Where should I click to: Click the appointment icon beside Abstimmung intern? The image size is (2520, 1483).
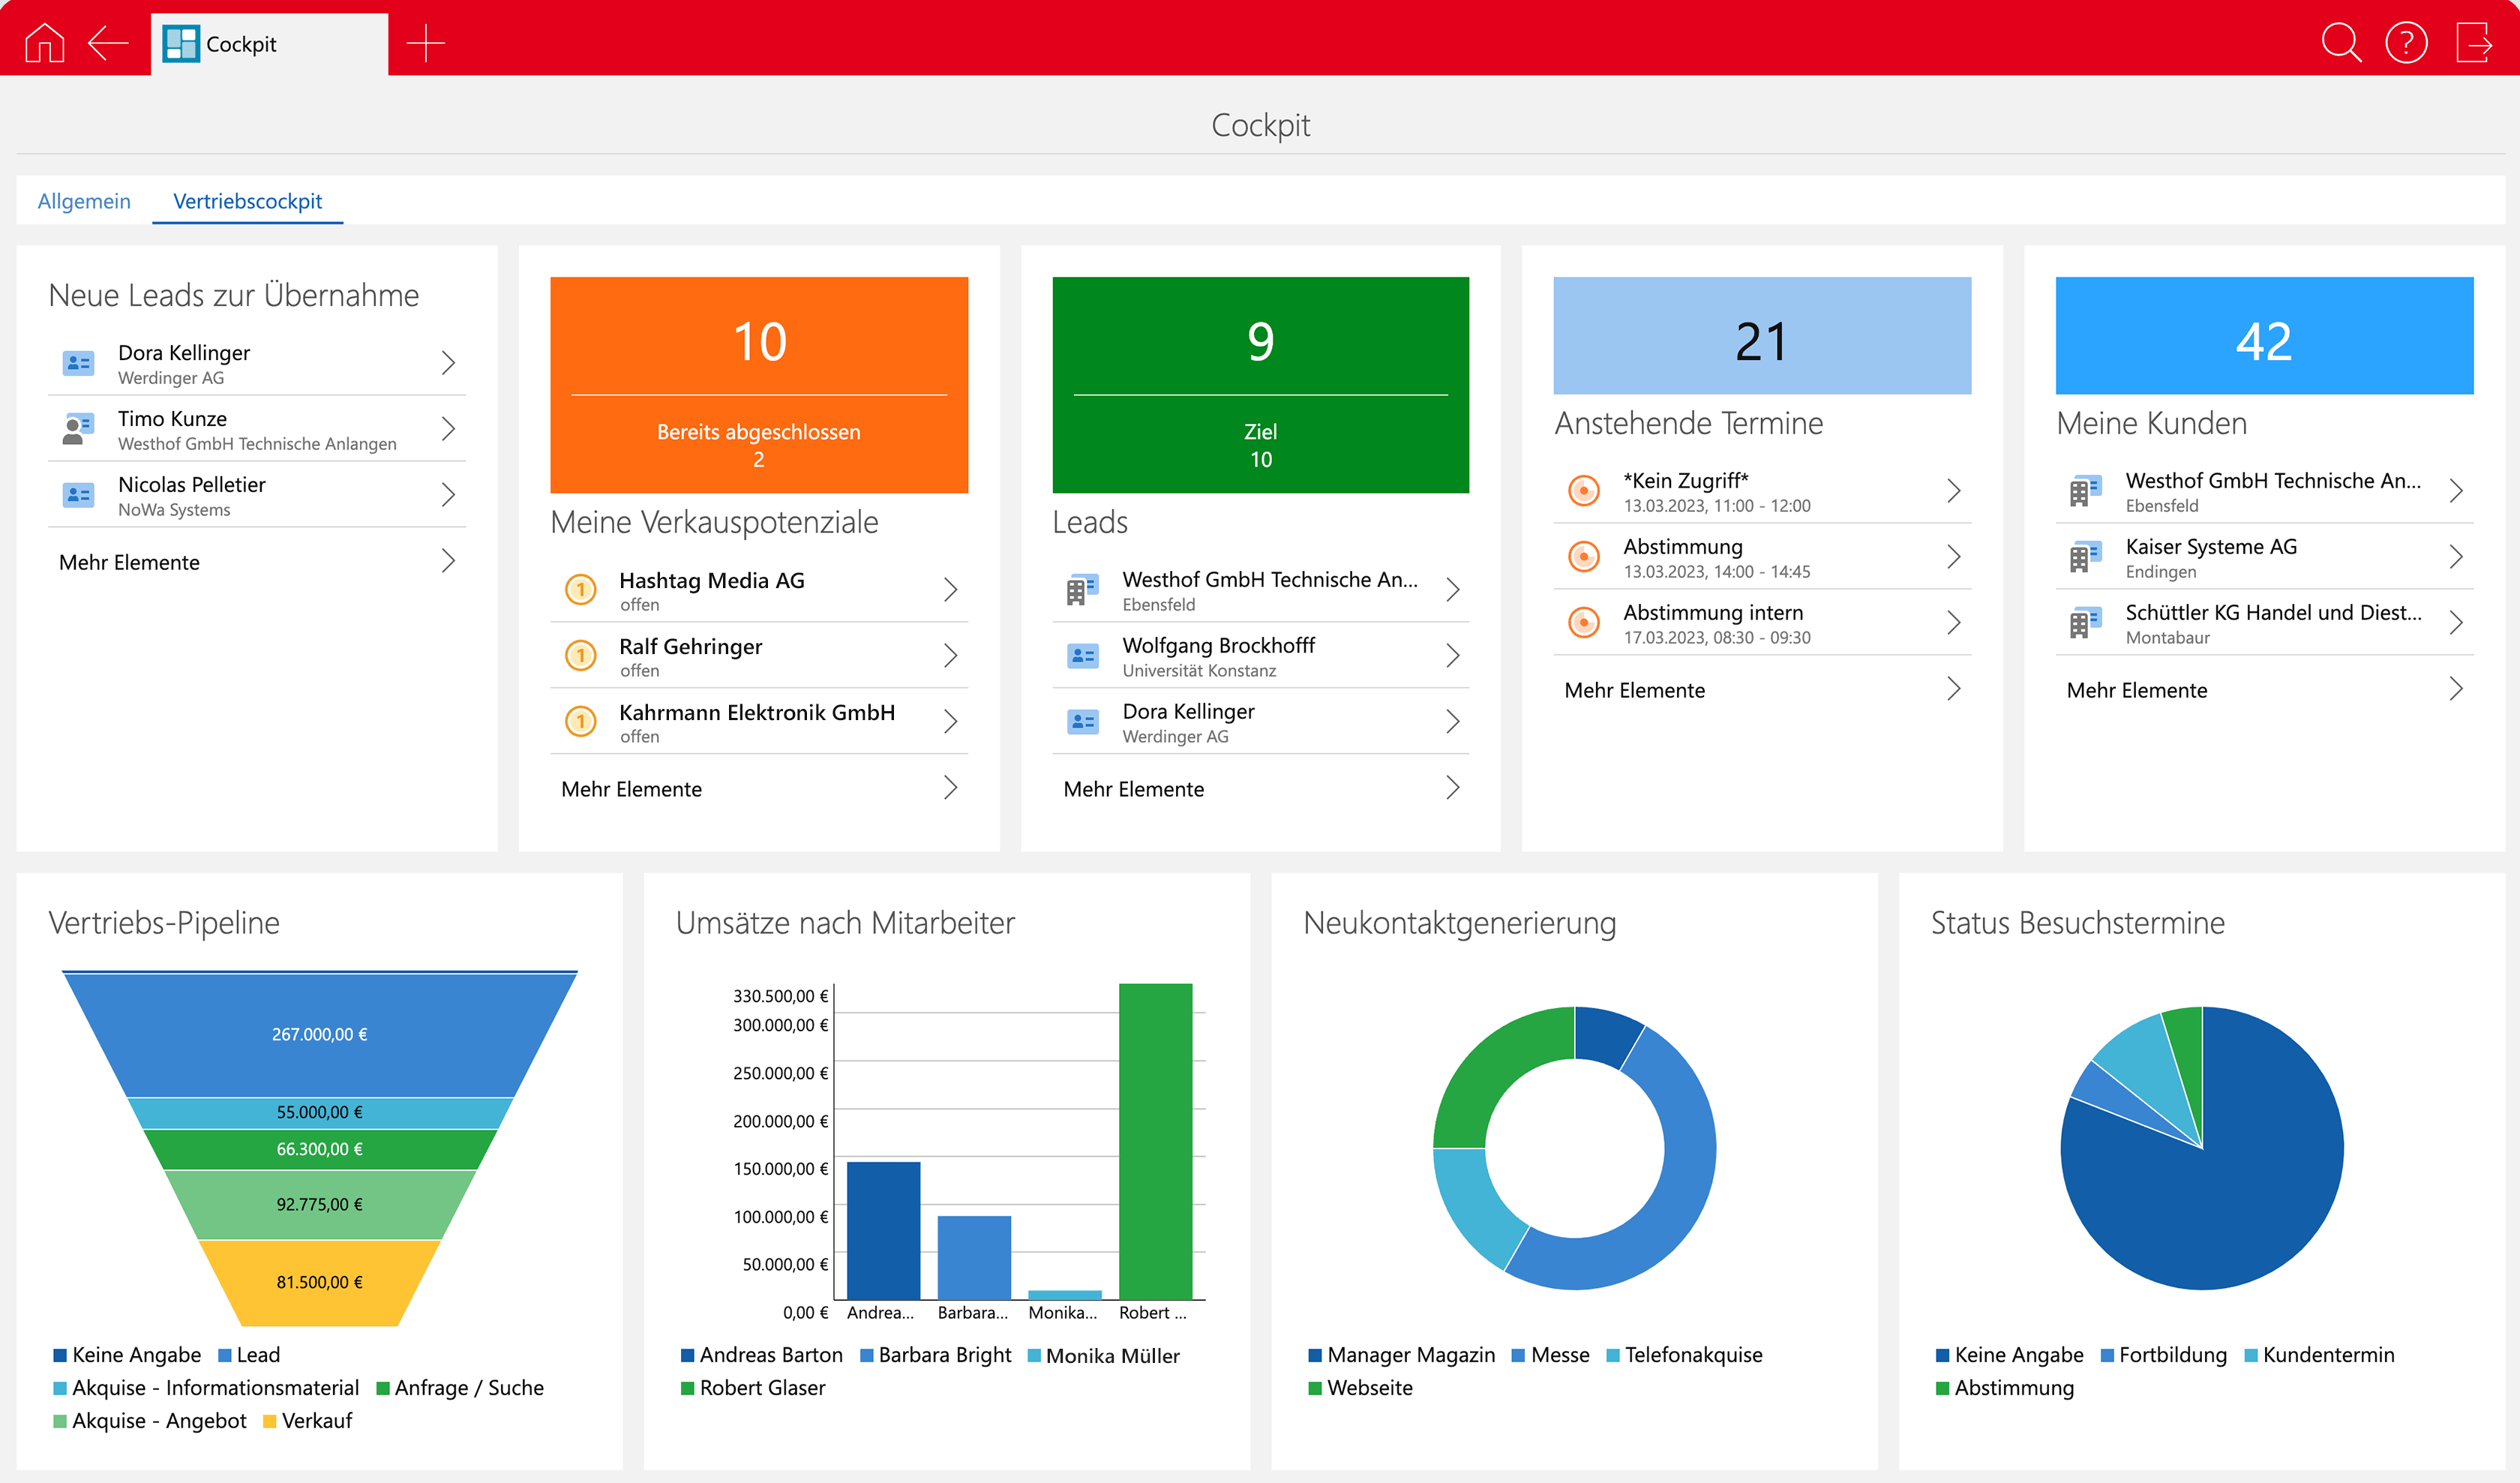coord(1583,623)
